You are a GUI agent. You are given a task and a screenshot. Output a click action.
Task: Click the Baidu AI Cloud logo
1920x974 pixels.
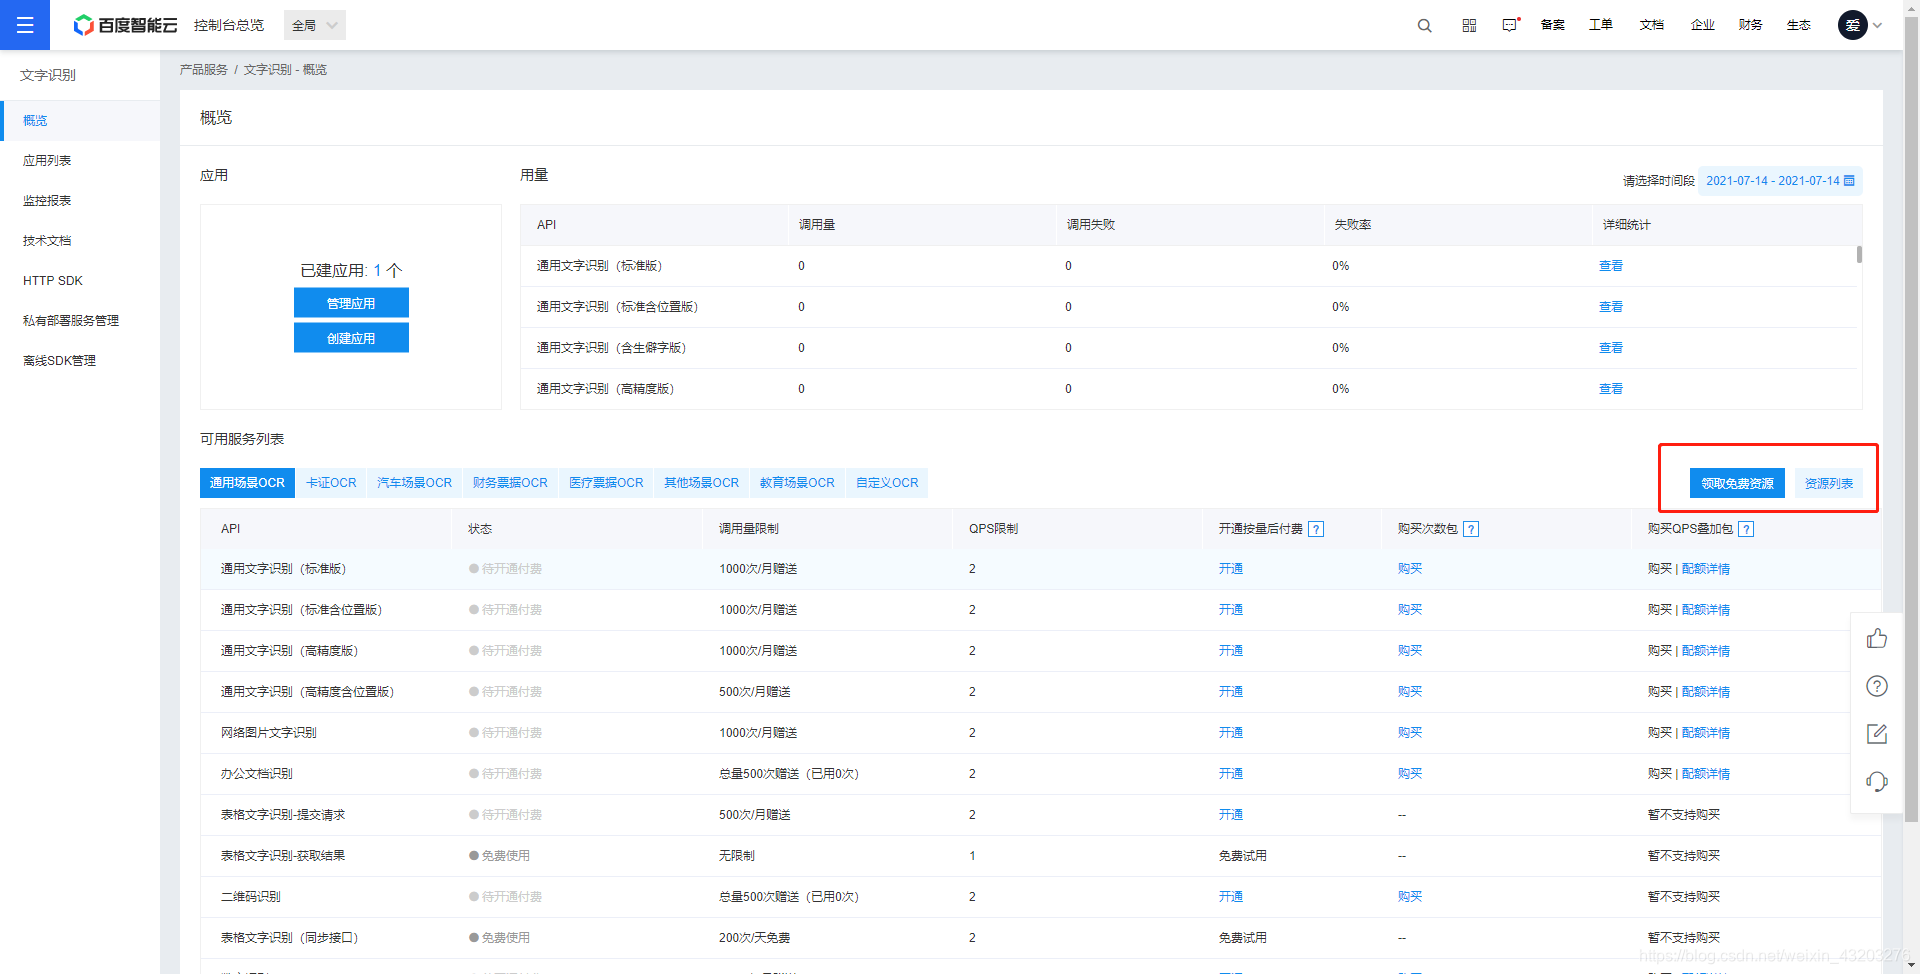125,25
